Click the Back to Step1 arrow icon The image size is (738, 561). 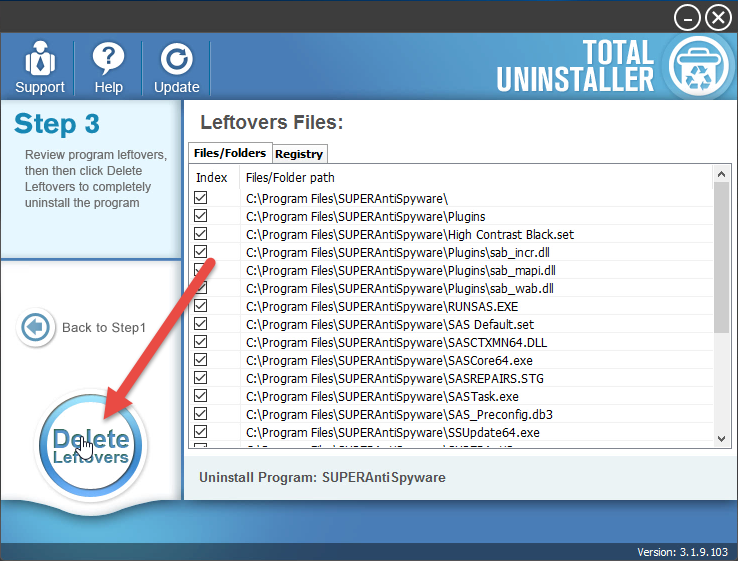coord(36,327)
